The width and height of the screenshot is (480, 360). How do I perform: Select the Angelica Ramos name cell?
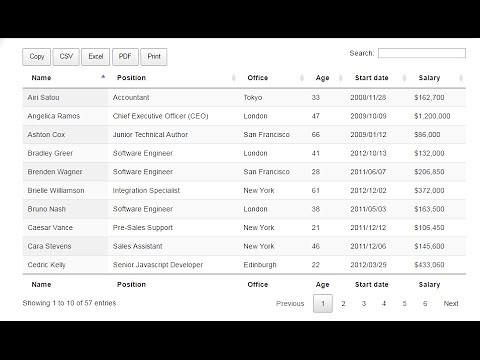tap(65, 116)
